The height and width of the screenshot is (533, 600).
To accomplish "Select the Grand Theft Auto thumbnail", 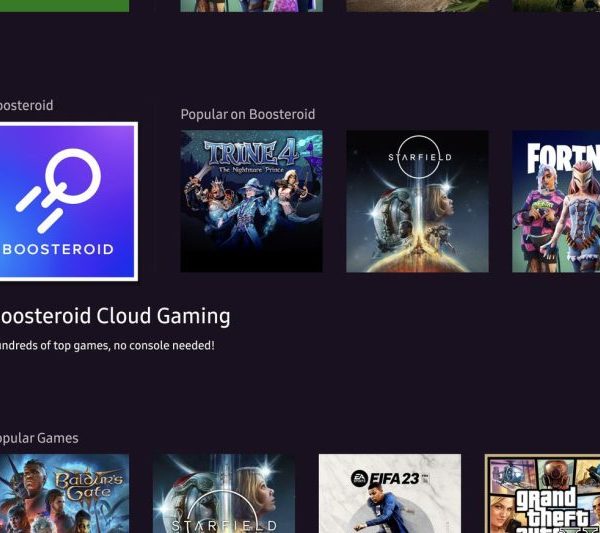I will tap(542, 494).
